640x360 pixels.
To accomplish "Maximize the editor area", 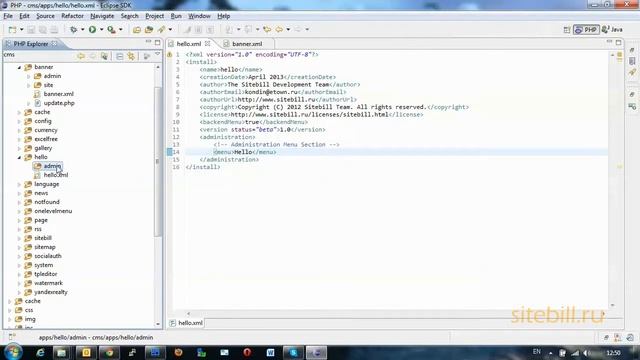I will [x=618, y=42].
